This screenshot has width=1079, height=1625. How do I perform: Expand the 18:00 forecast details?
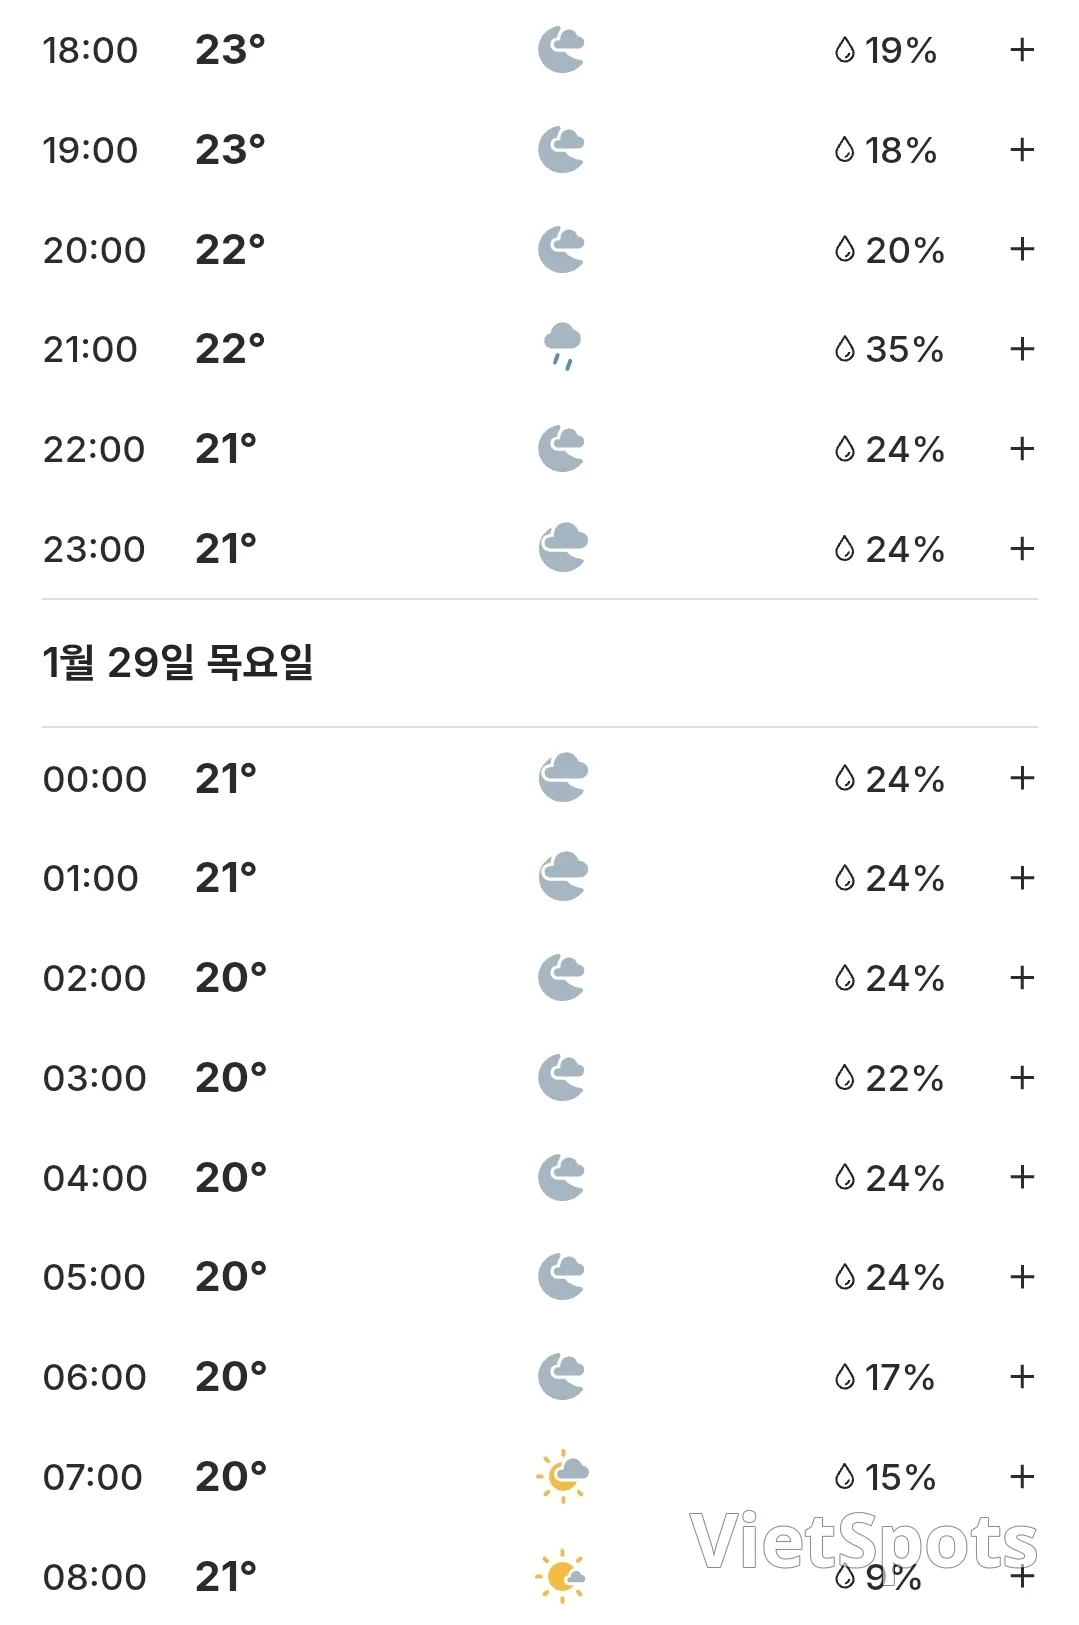point(1021,50)
